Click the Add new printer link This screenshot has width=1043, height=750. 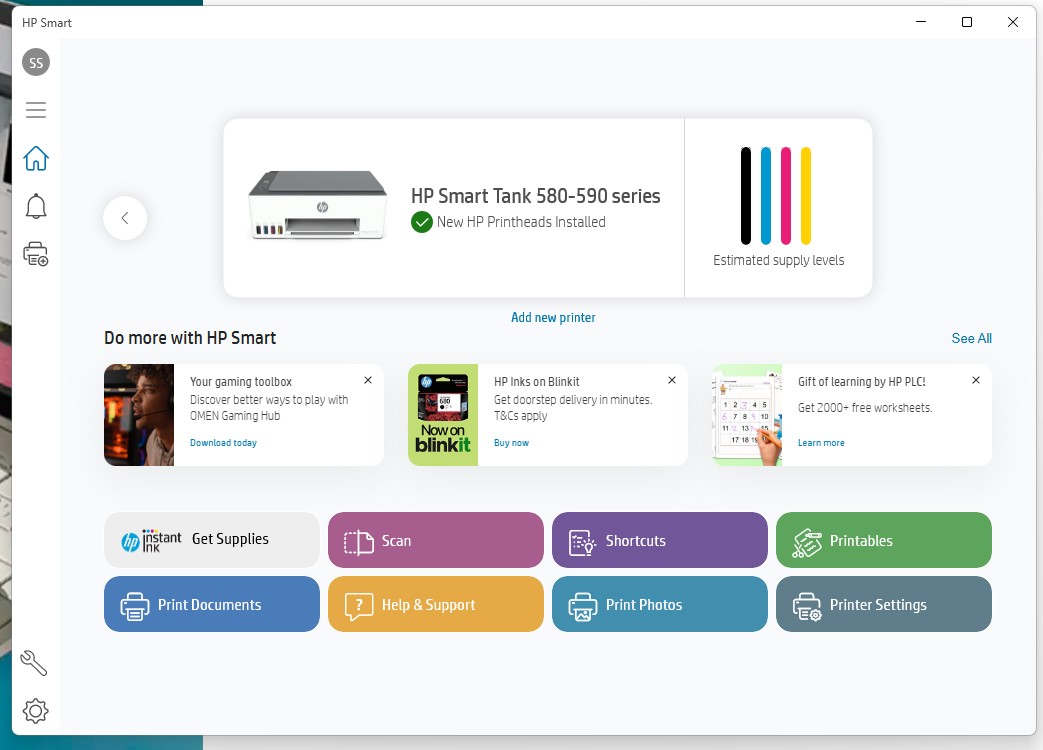pos(553,317)
